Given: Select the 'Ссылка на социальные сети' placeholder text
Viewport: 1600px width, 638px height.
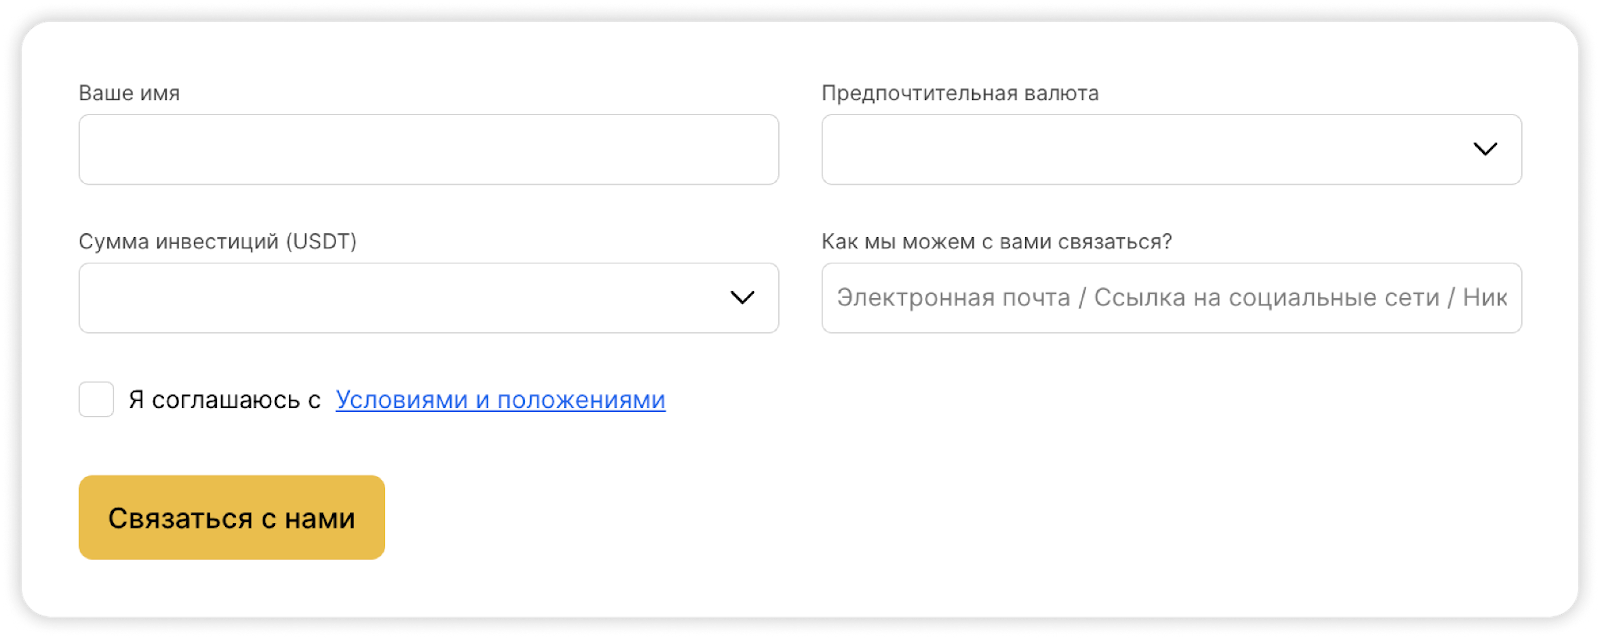Looking at the screenshot, I should coord(1266,298).
